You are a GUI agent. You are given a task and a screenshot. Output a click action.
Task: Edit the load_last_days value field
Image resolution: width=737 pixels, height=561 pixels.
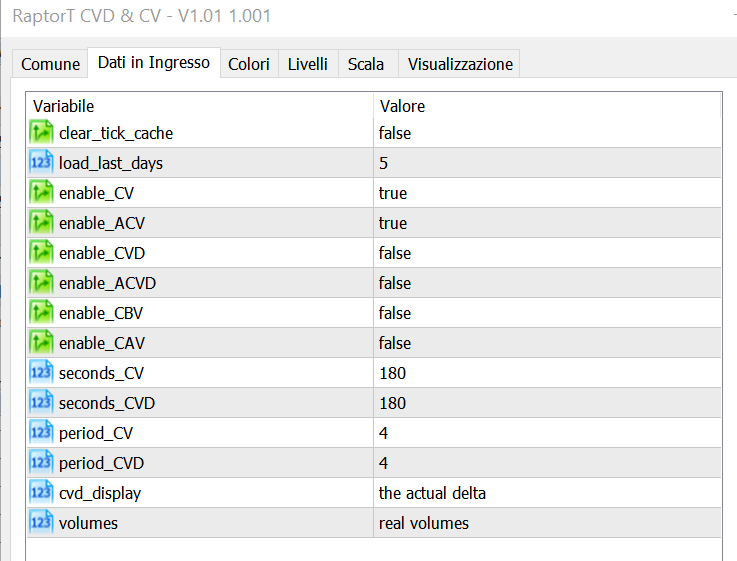click(x=384, y=163)
